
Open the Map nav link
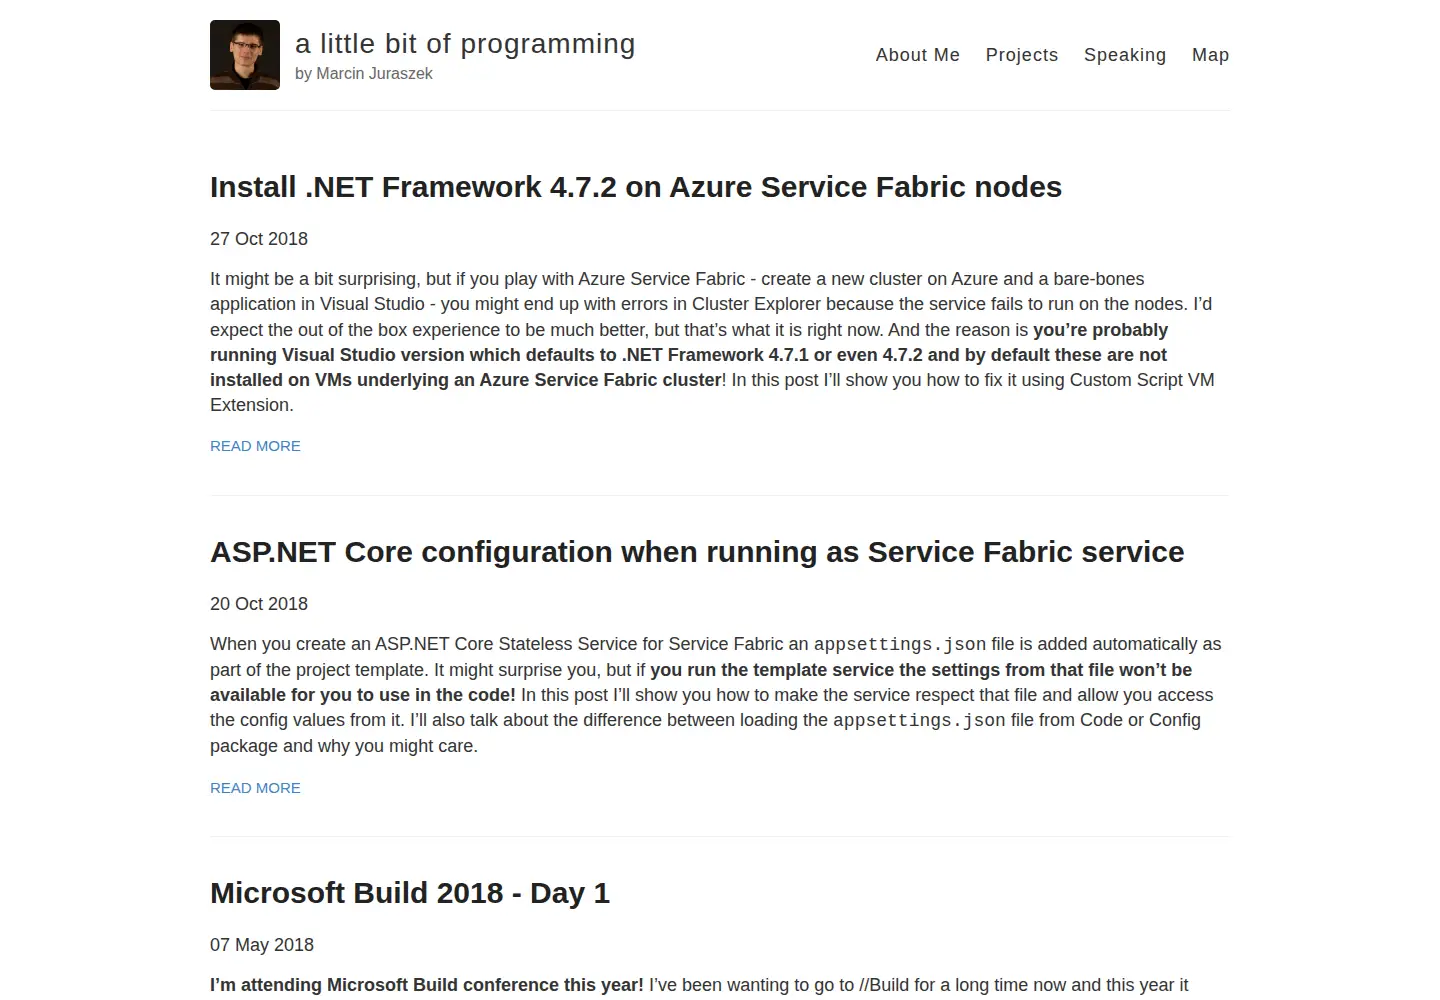tap(1210, 55)
